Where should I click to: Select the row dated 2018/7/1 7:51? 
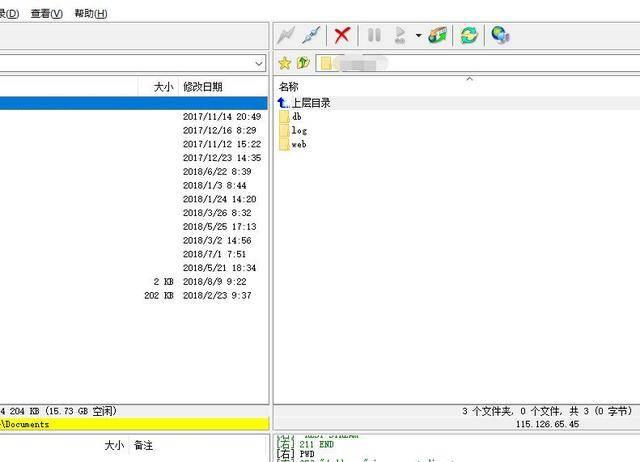coord(133,254)
